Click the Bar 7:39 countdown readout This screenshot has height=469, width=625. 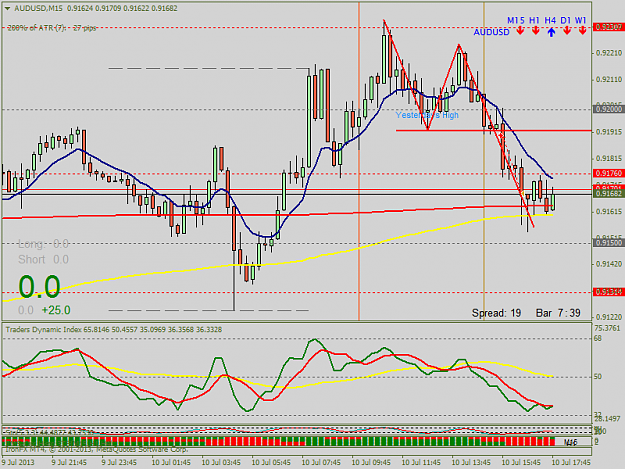tap(558, 313)
